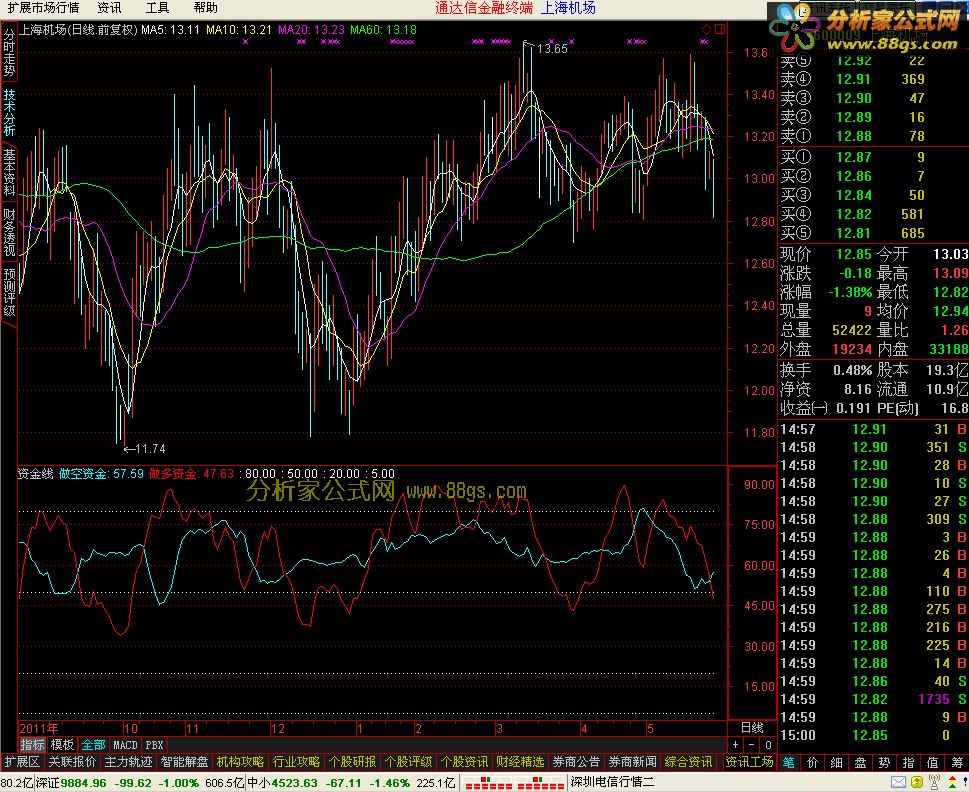The width and height of the screenshot is (969, 792).
Task: Click the MA20: 13.23 label
Action: [x=311, y=30]
